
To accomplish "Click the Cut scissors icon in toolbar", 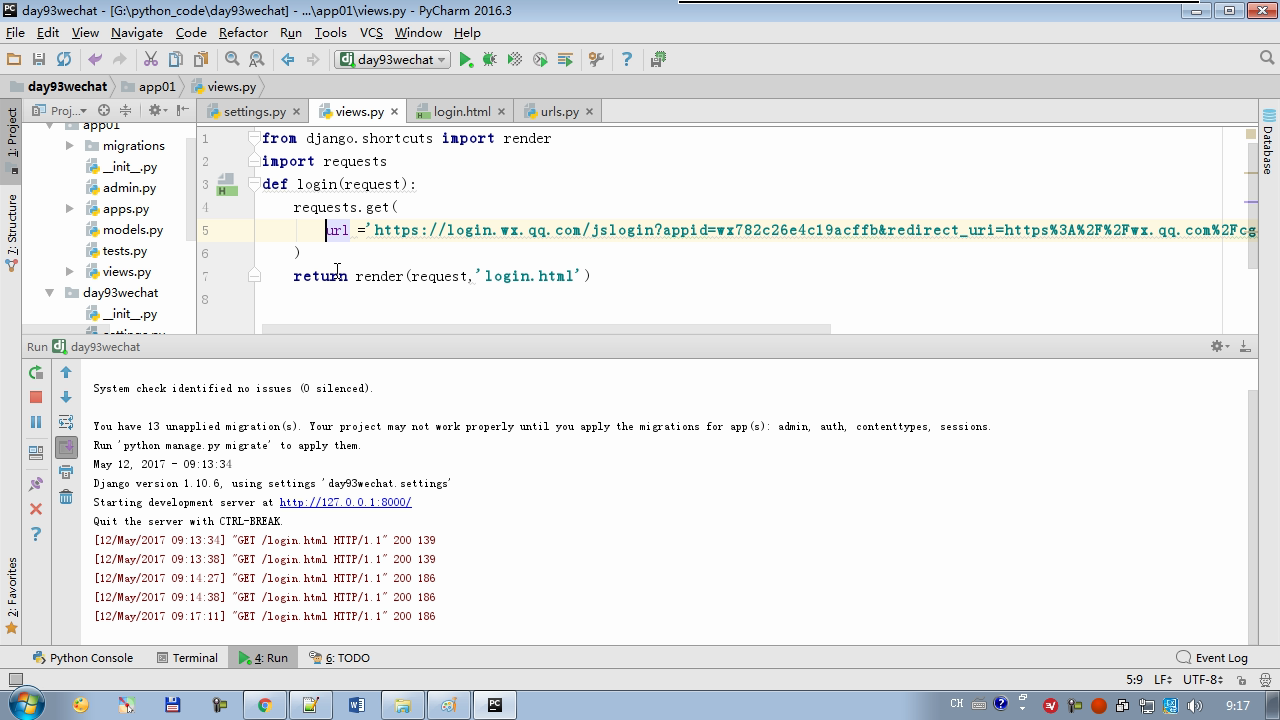I will pos(151,60).
